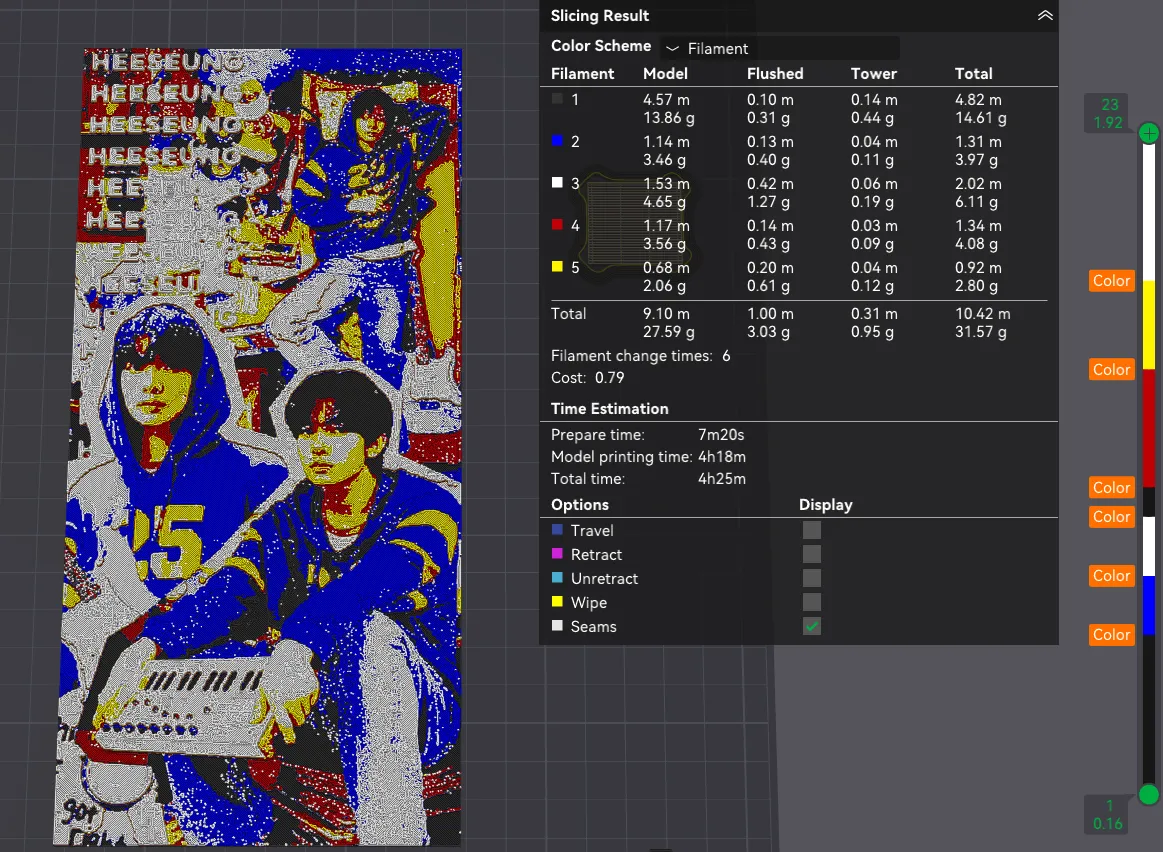Click the Time Estimation section heading
The height and width of the screenshot is (852, 1163).
pyautogui.click(x=610, y=409)
